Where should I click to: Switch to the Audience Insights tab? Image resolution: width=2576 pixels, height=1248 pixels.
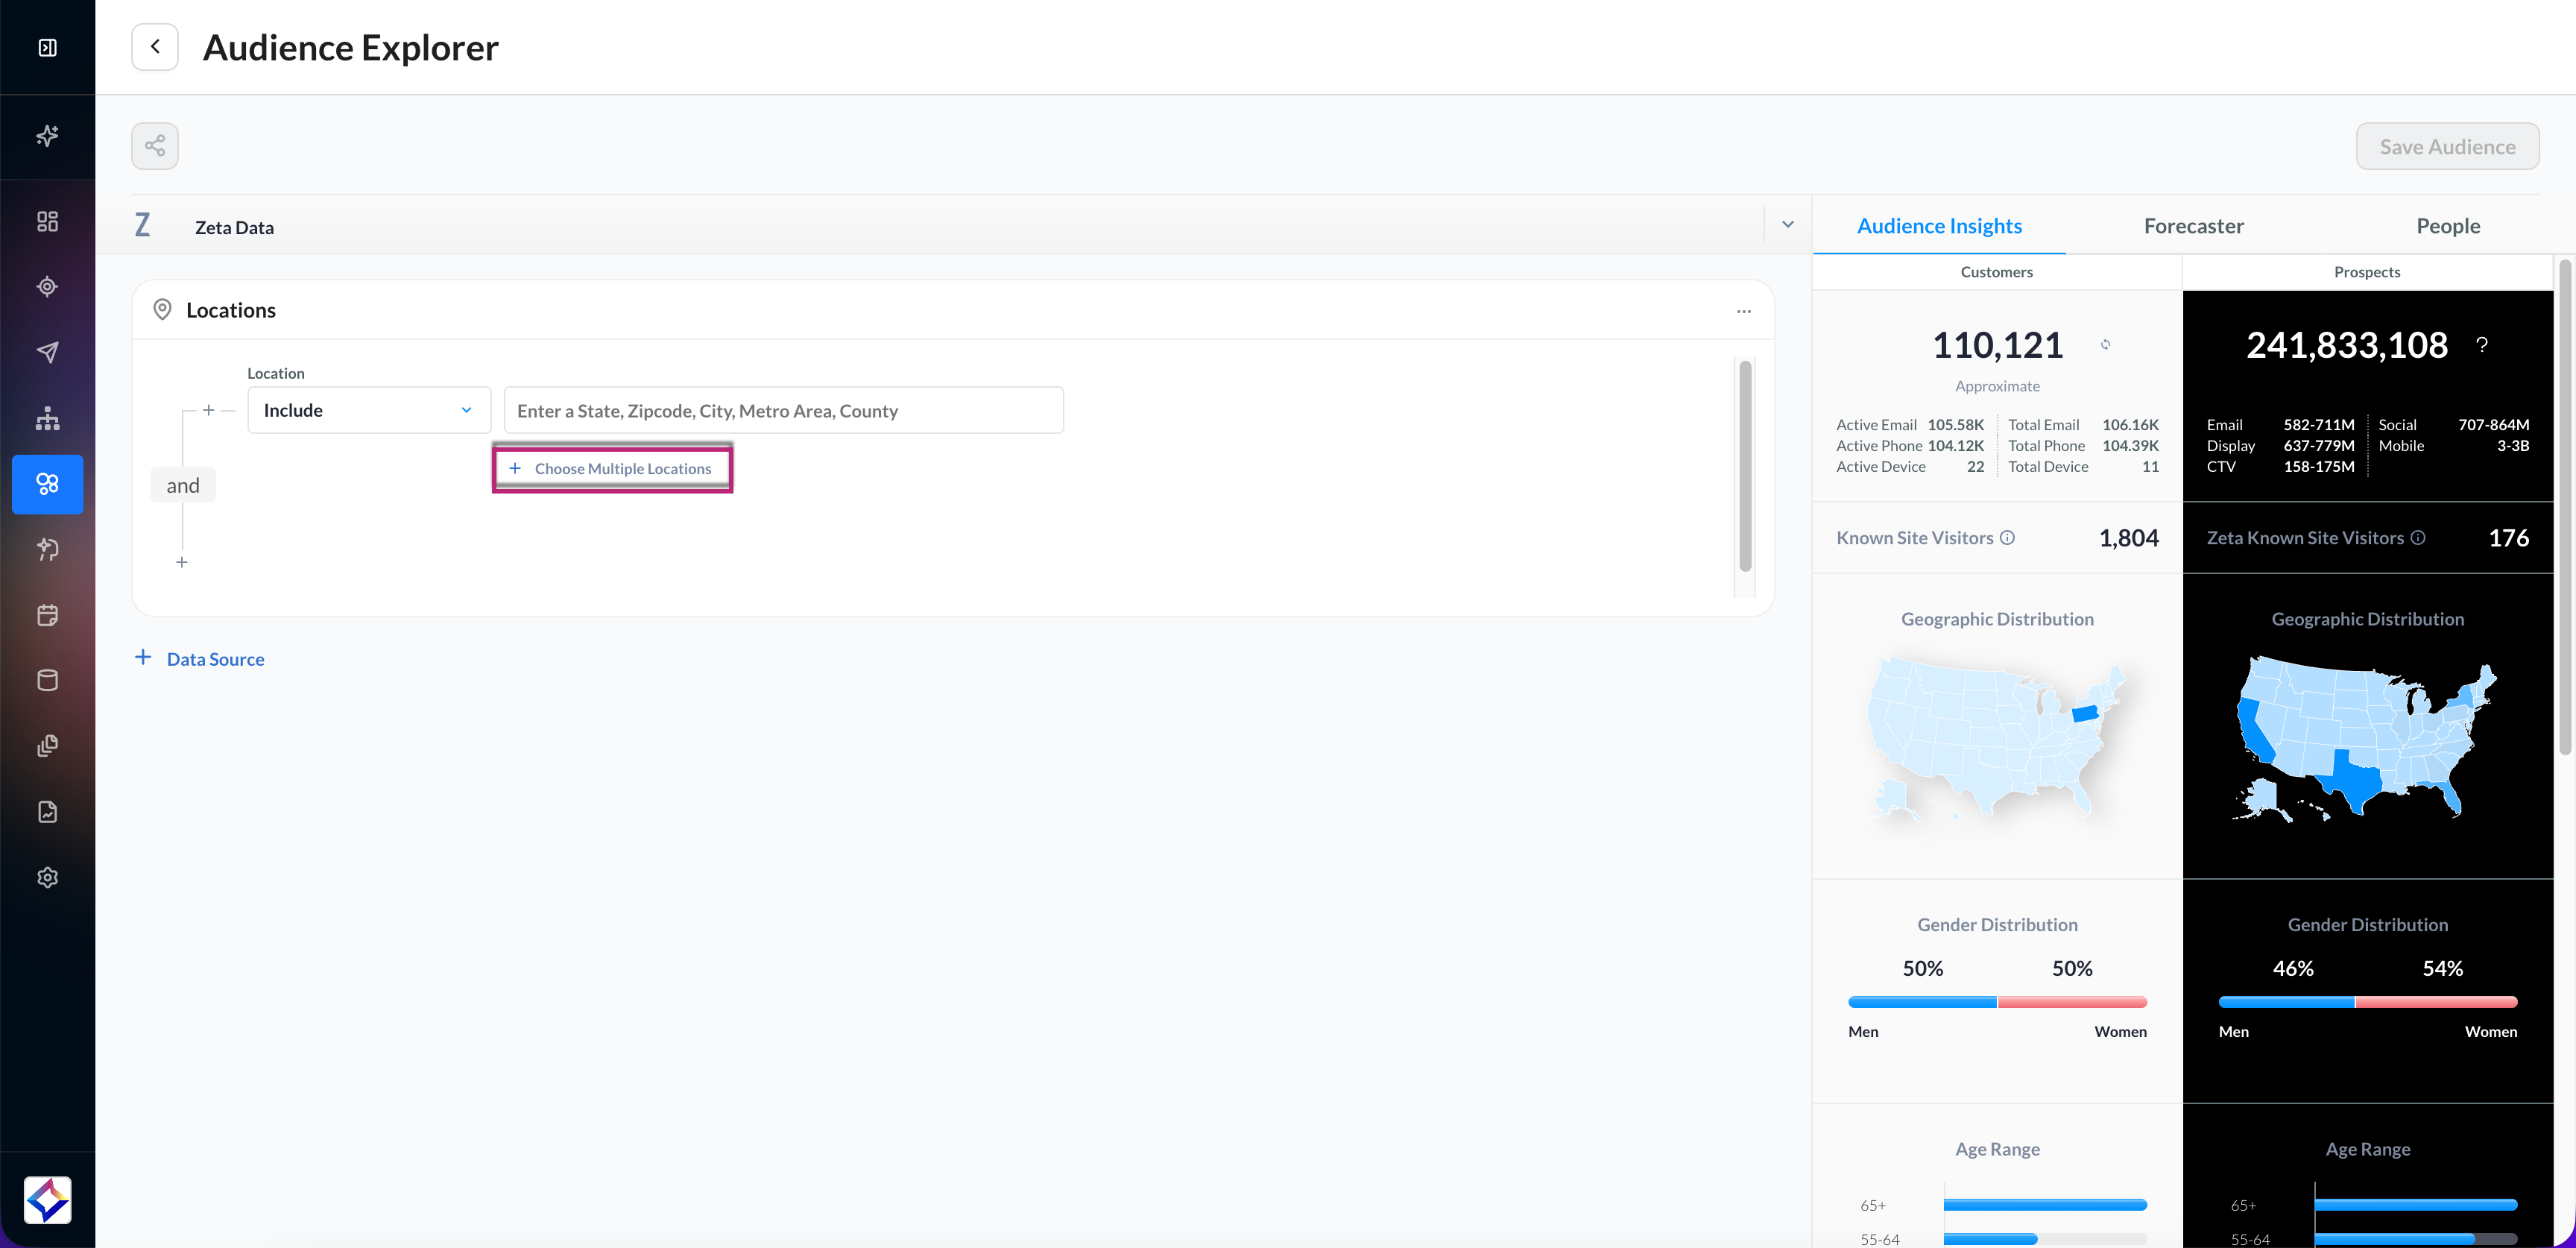click(x=1939, y=226)
